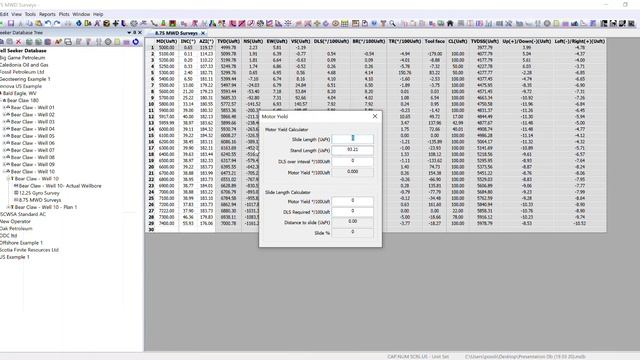Click the Redo arrow in the toolbar
The width and height of the screenshot is (640, 360).
point(57,23)
